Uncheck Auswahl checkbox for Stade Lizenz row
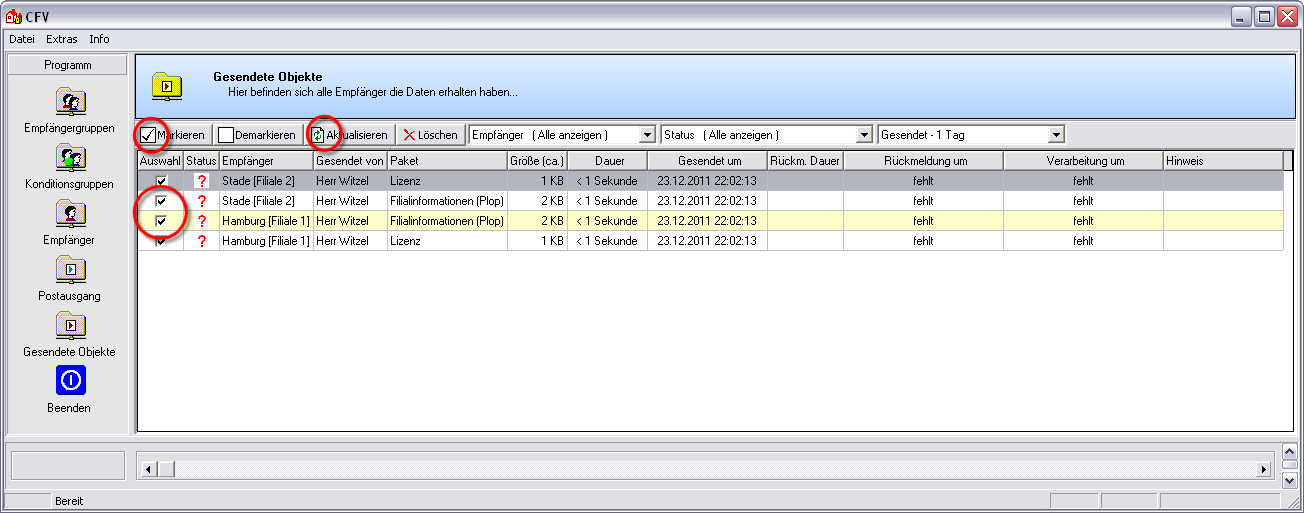Screen dimensions: 1304x513 [161, 181]
